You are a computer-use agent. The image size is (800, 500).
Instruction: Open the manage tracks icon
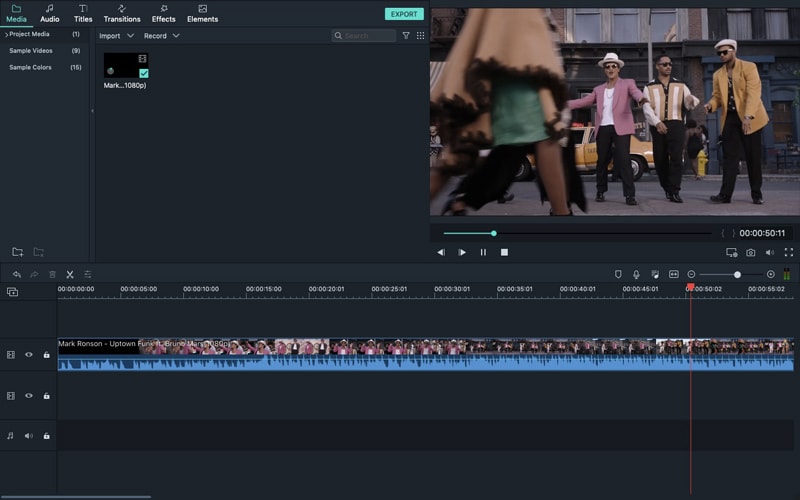click(12, 292)
